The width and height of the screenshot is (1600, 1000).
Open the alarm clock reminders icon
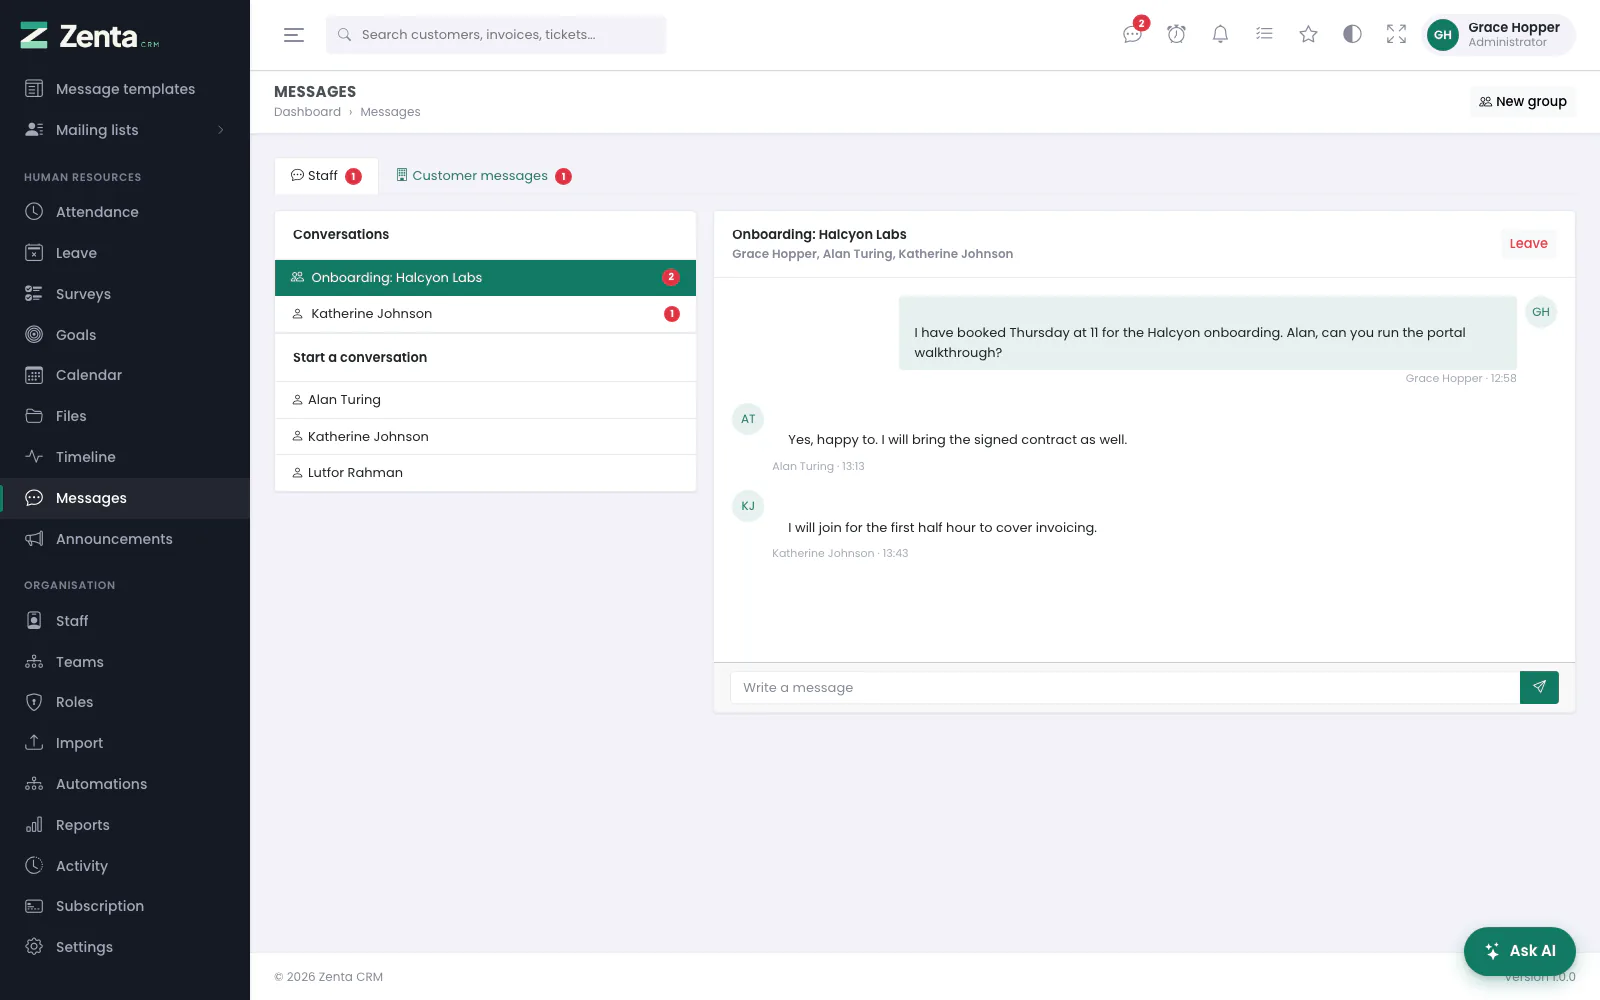tap(1177, 34)
